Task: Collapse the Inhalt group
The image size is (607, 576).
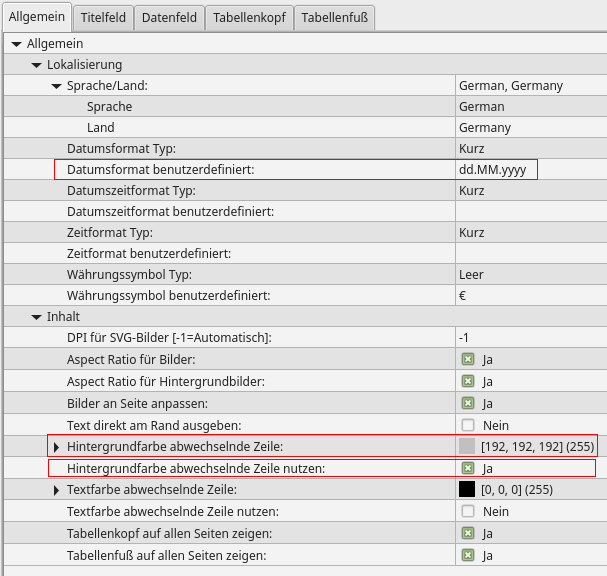Action: point(36,317)
